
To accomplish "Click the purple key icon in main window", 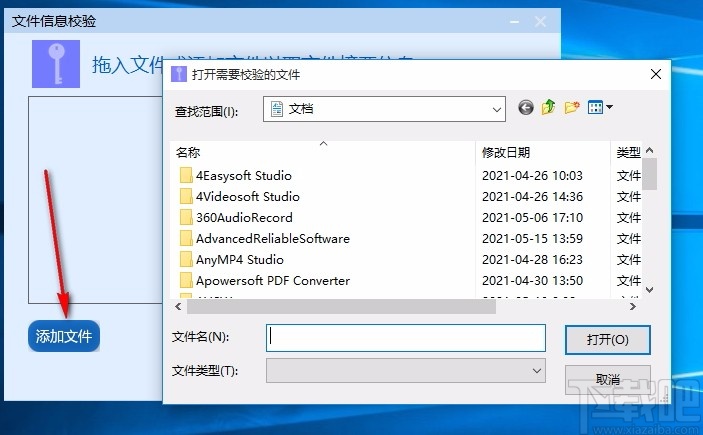I will pyautogui.click(x=56, y=64).
